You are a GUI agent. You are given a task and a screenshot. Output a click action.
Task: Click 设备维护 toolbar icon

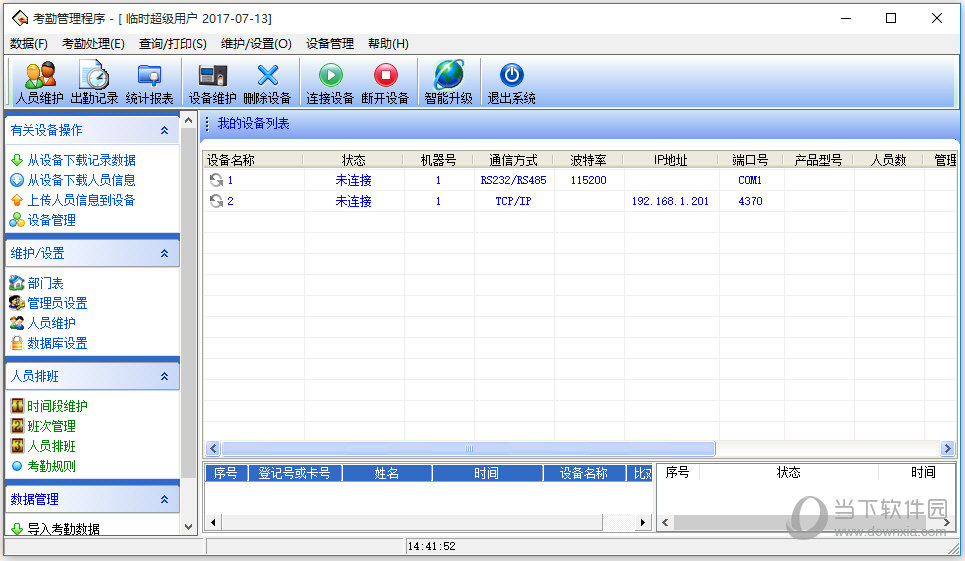(212, 82)
